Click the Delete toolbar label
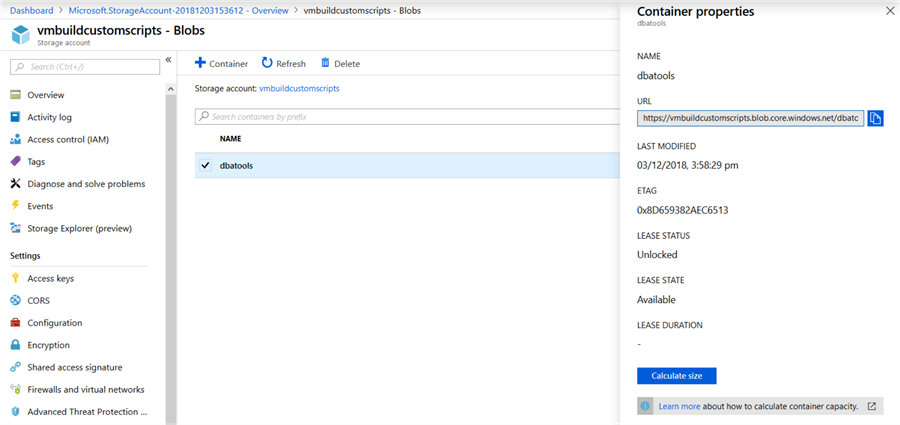The image size is (900, 425). (347, 64)
